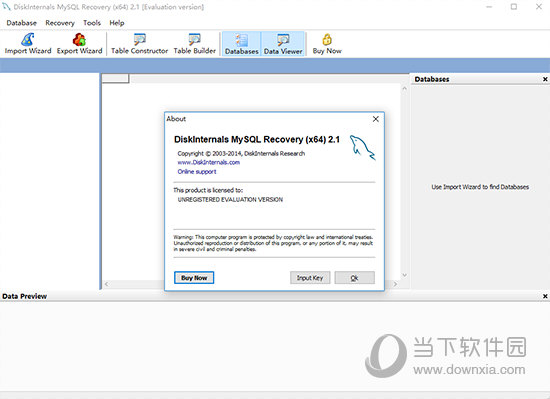This screenshot has width=550, height=399.
Task: Click the Input Key button
Action: click(x=310, y=278)
